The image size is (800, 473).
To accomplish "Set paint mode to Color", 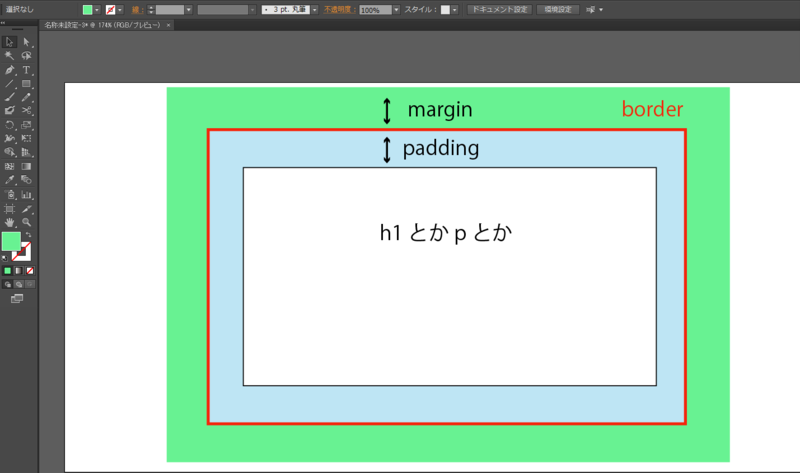I will pos(7,271).
